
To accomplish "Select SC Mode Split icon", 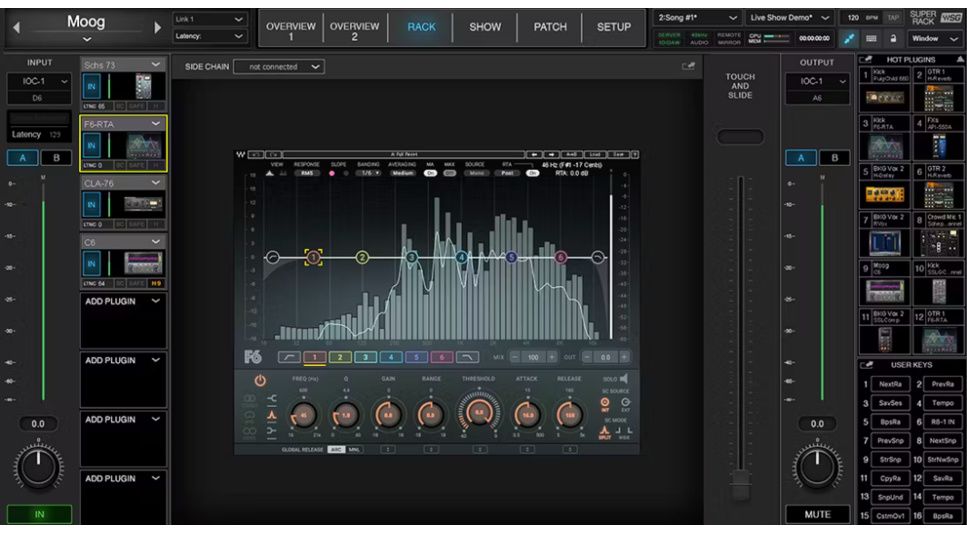I will (x=604, y=432).
